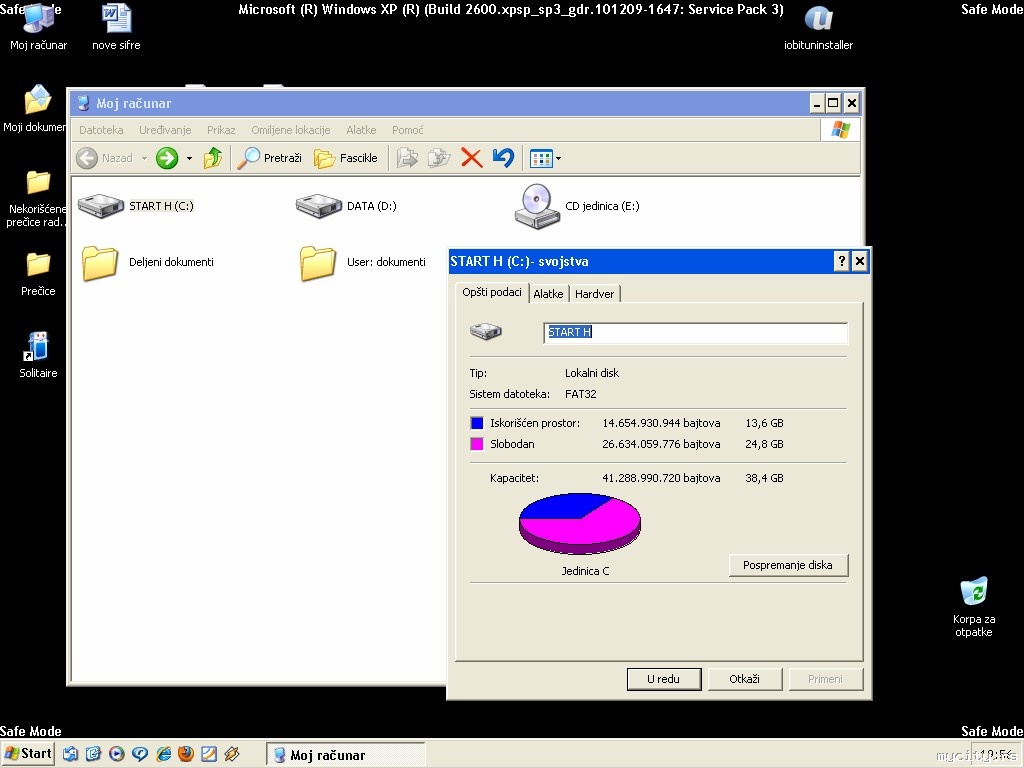Open Forward history dropdown arrow
Screen dimensions: 1024x768
tap(189, 158)
